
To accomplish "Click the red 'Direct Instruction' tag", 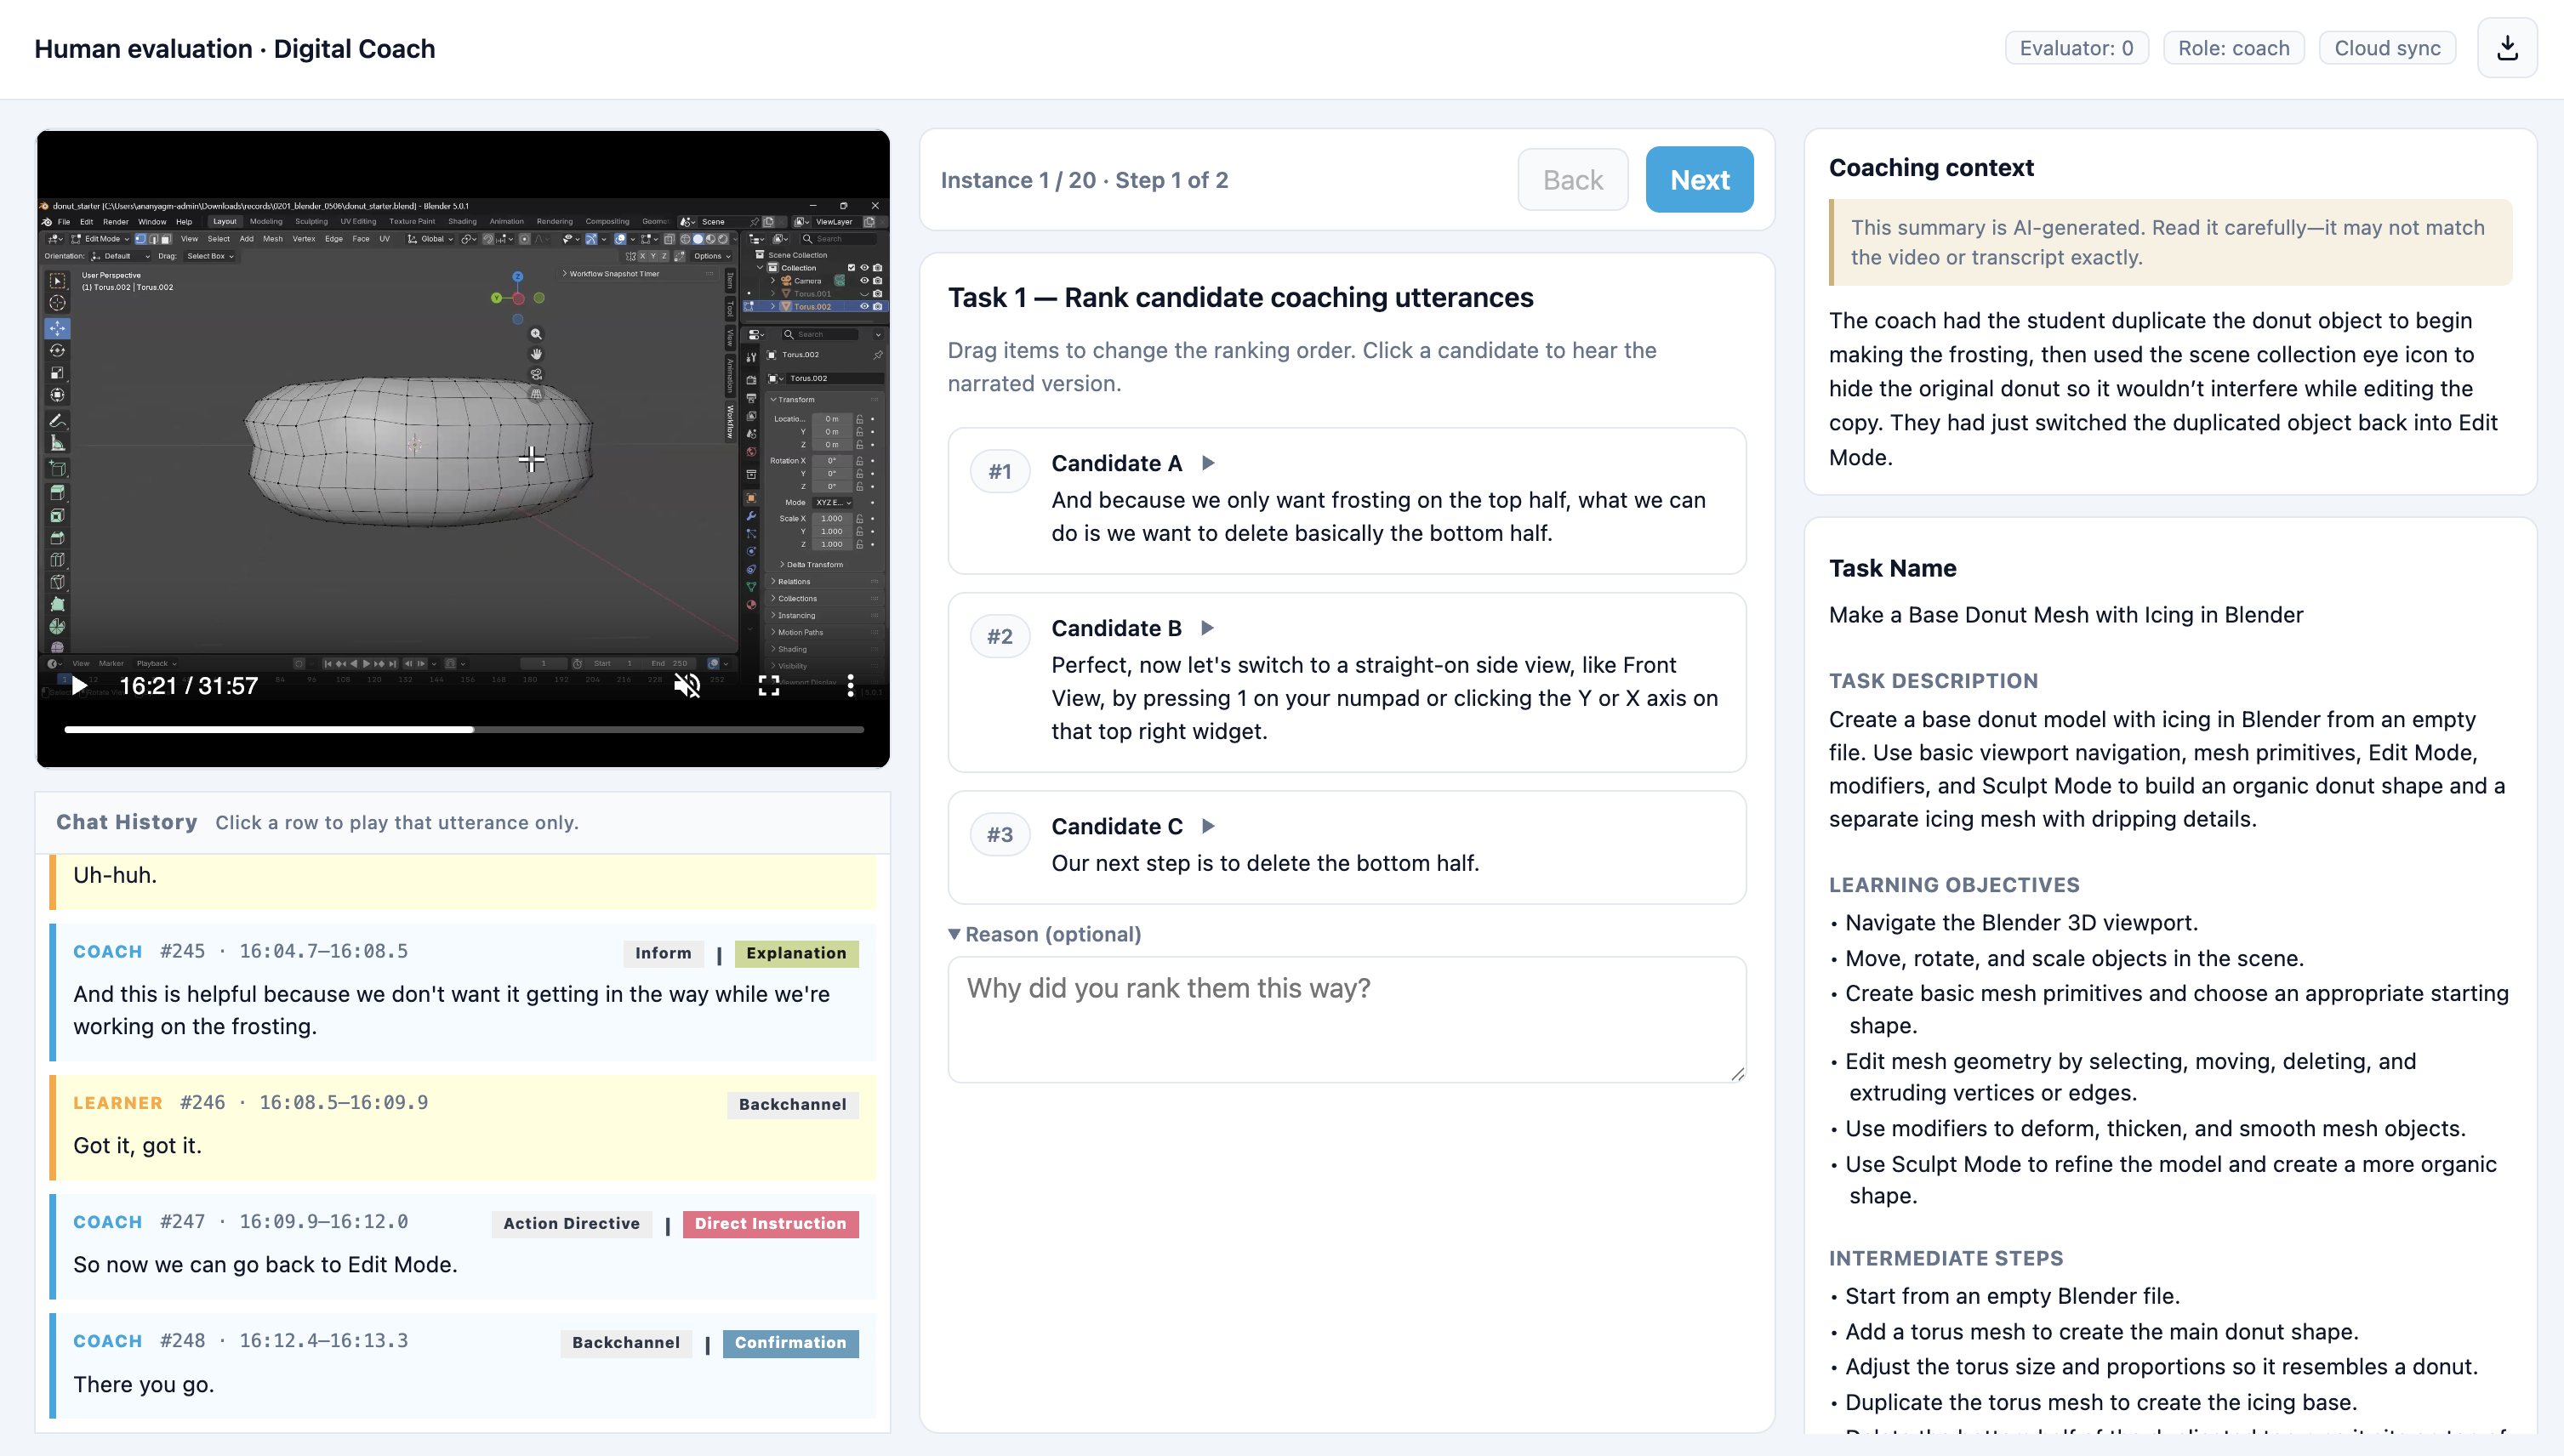I will click(x=770, y=1223).
